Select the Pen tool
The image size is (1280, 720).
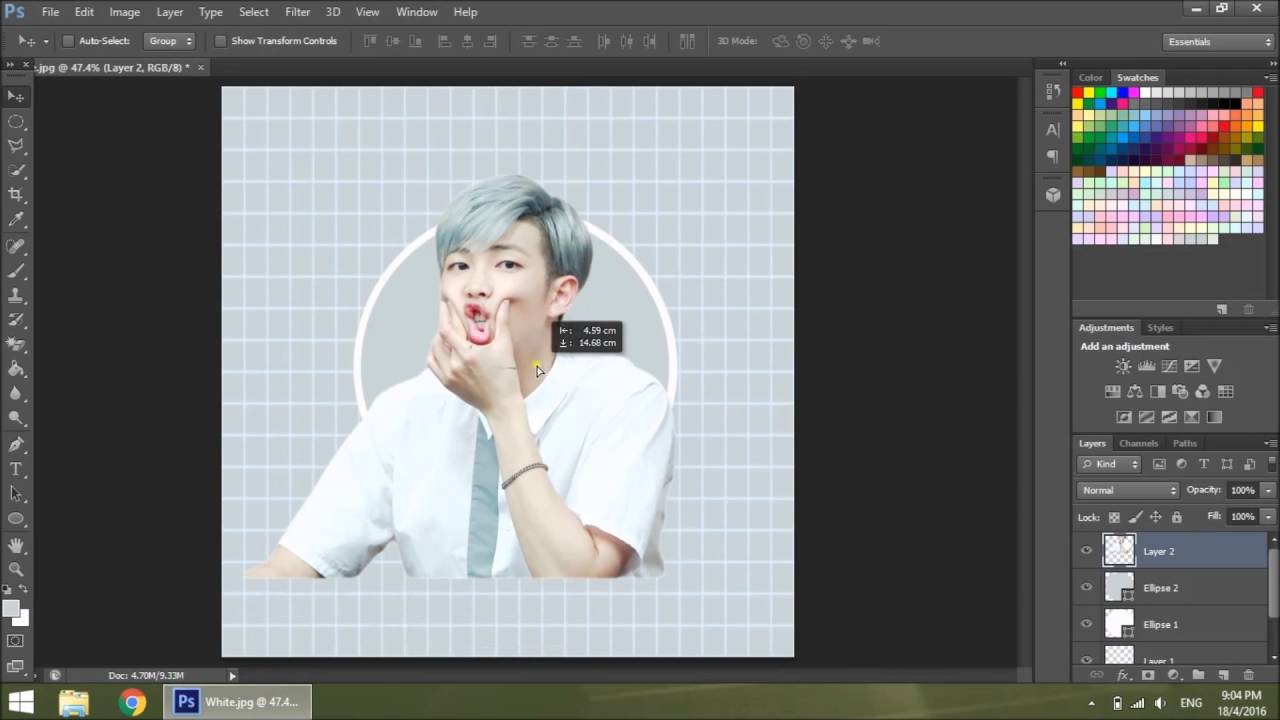[16, 445]
